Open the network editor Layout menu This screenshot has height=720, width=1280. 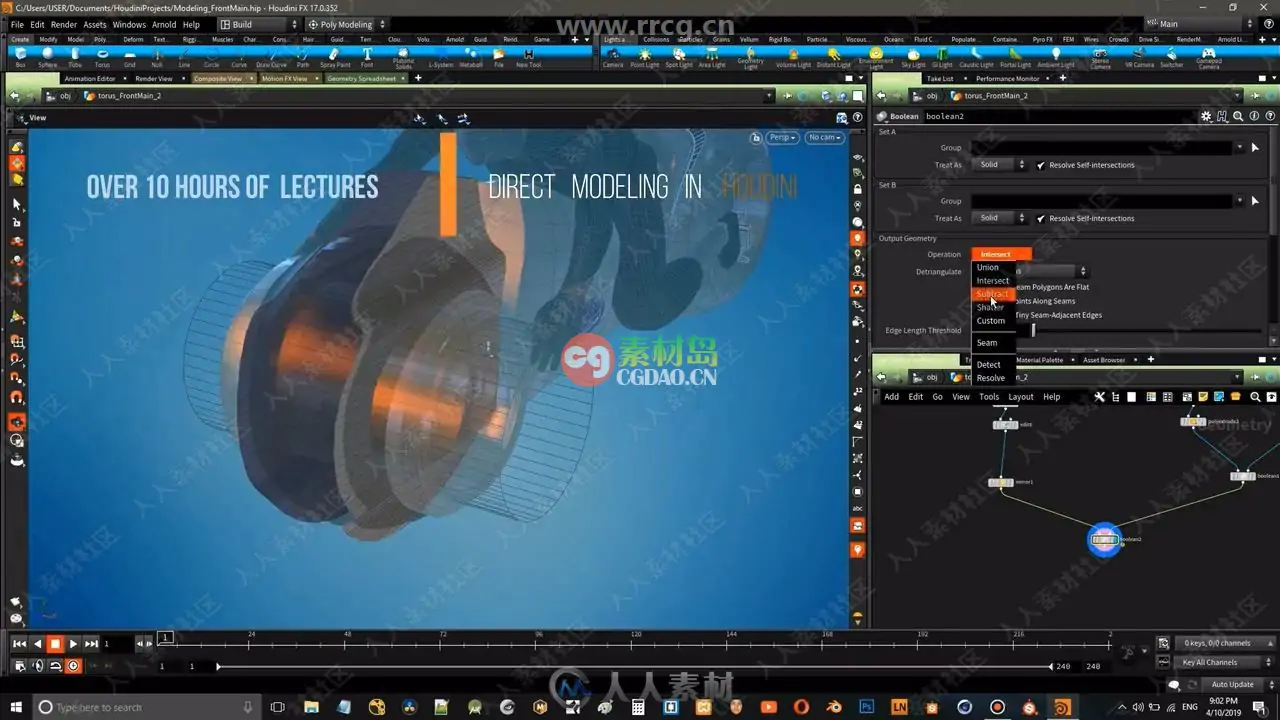coord(1021,397)
